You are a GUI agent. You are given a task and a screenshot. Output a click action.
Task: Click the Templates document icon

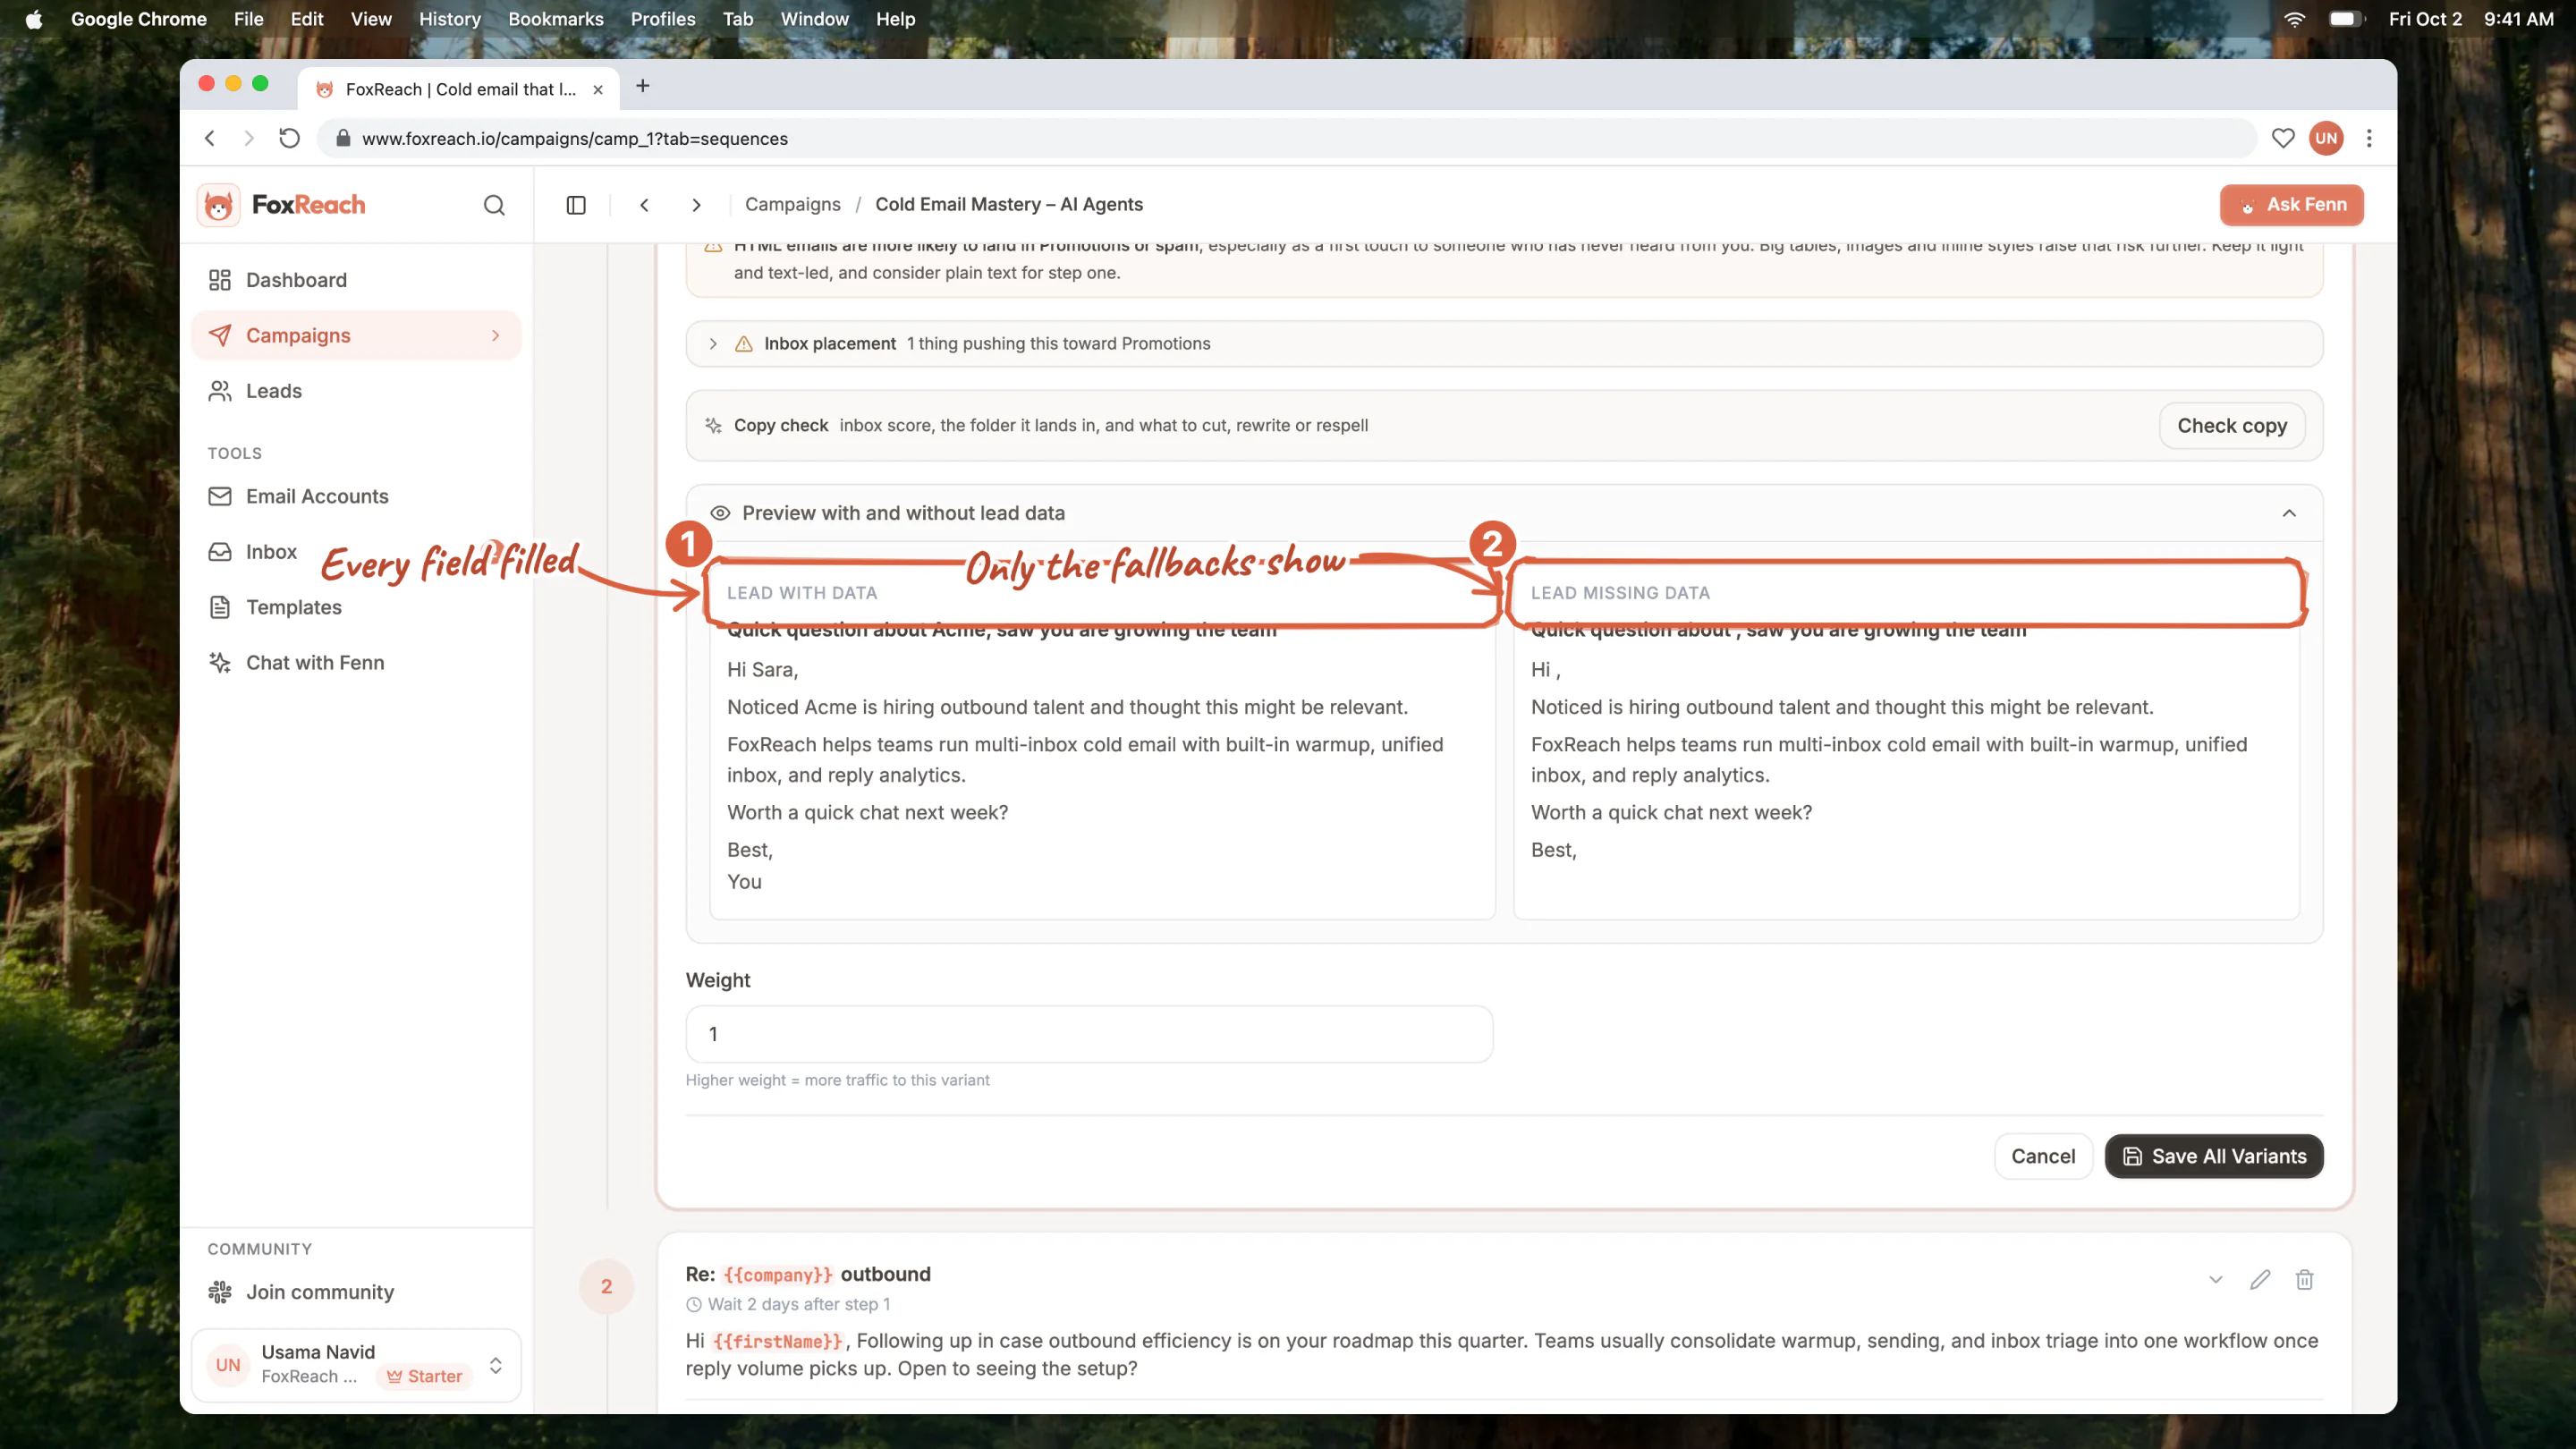pos(220,607)
